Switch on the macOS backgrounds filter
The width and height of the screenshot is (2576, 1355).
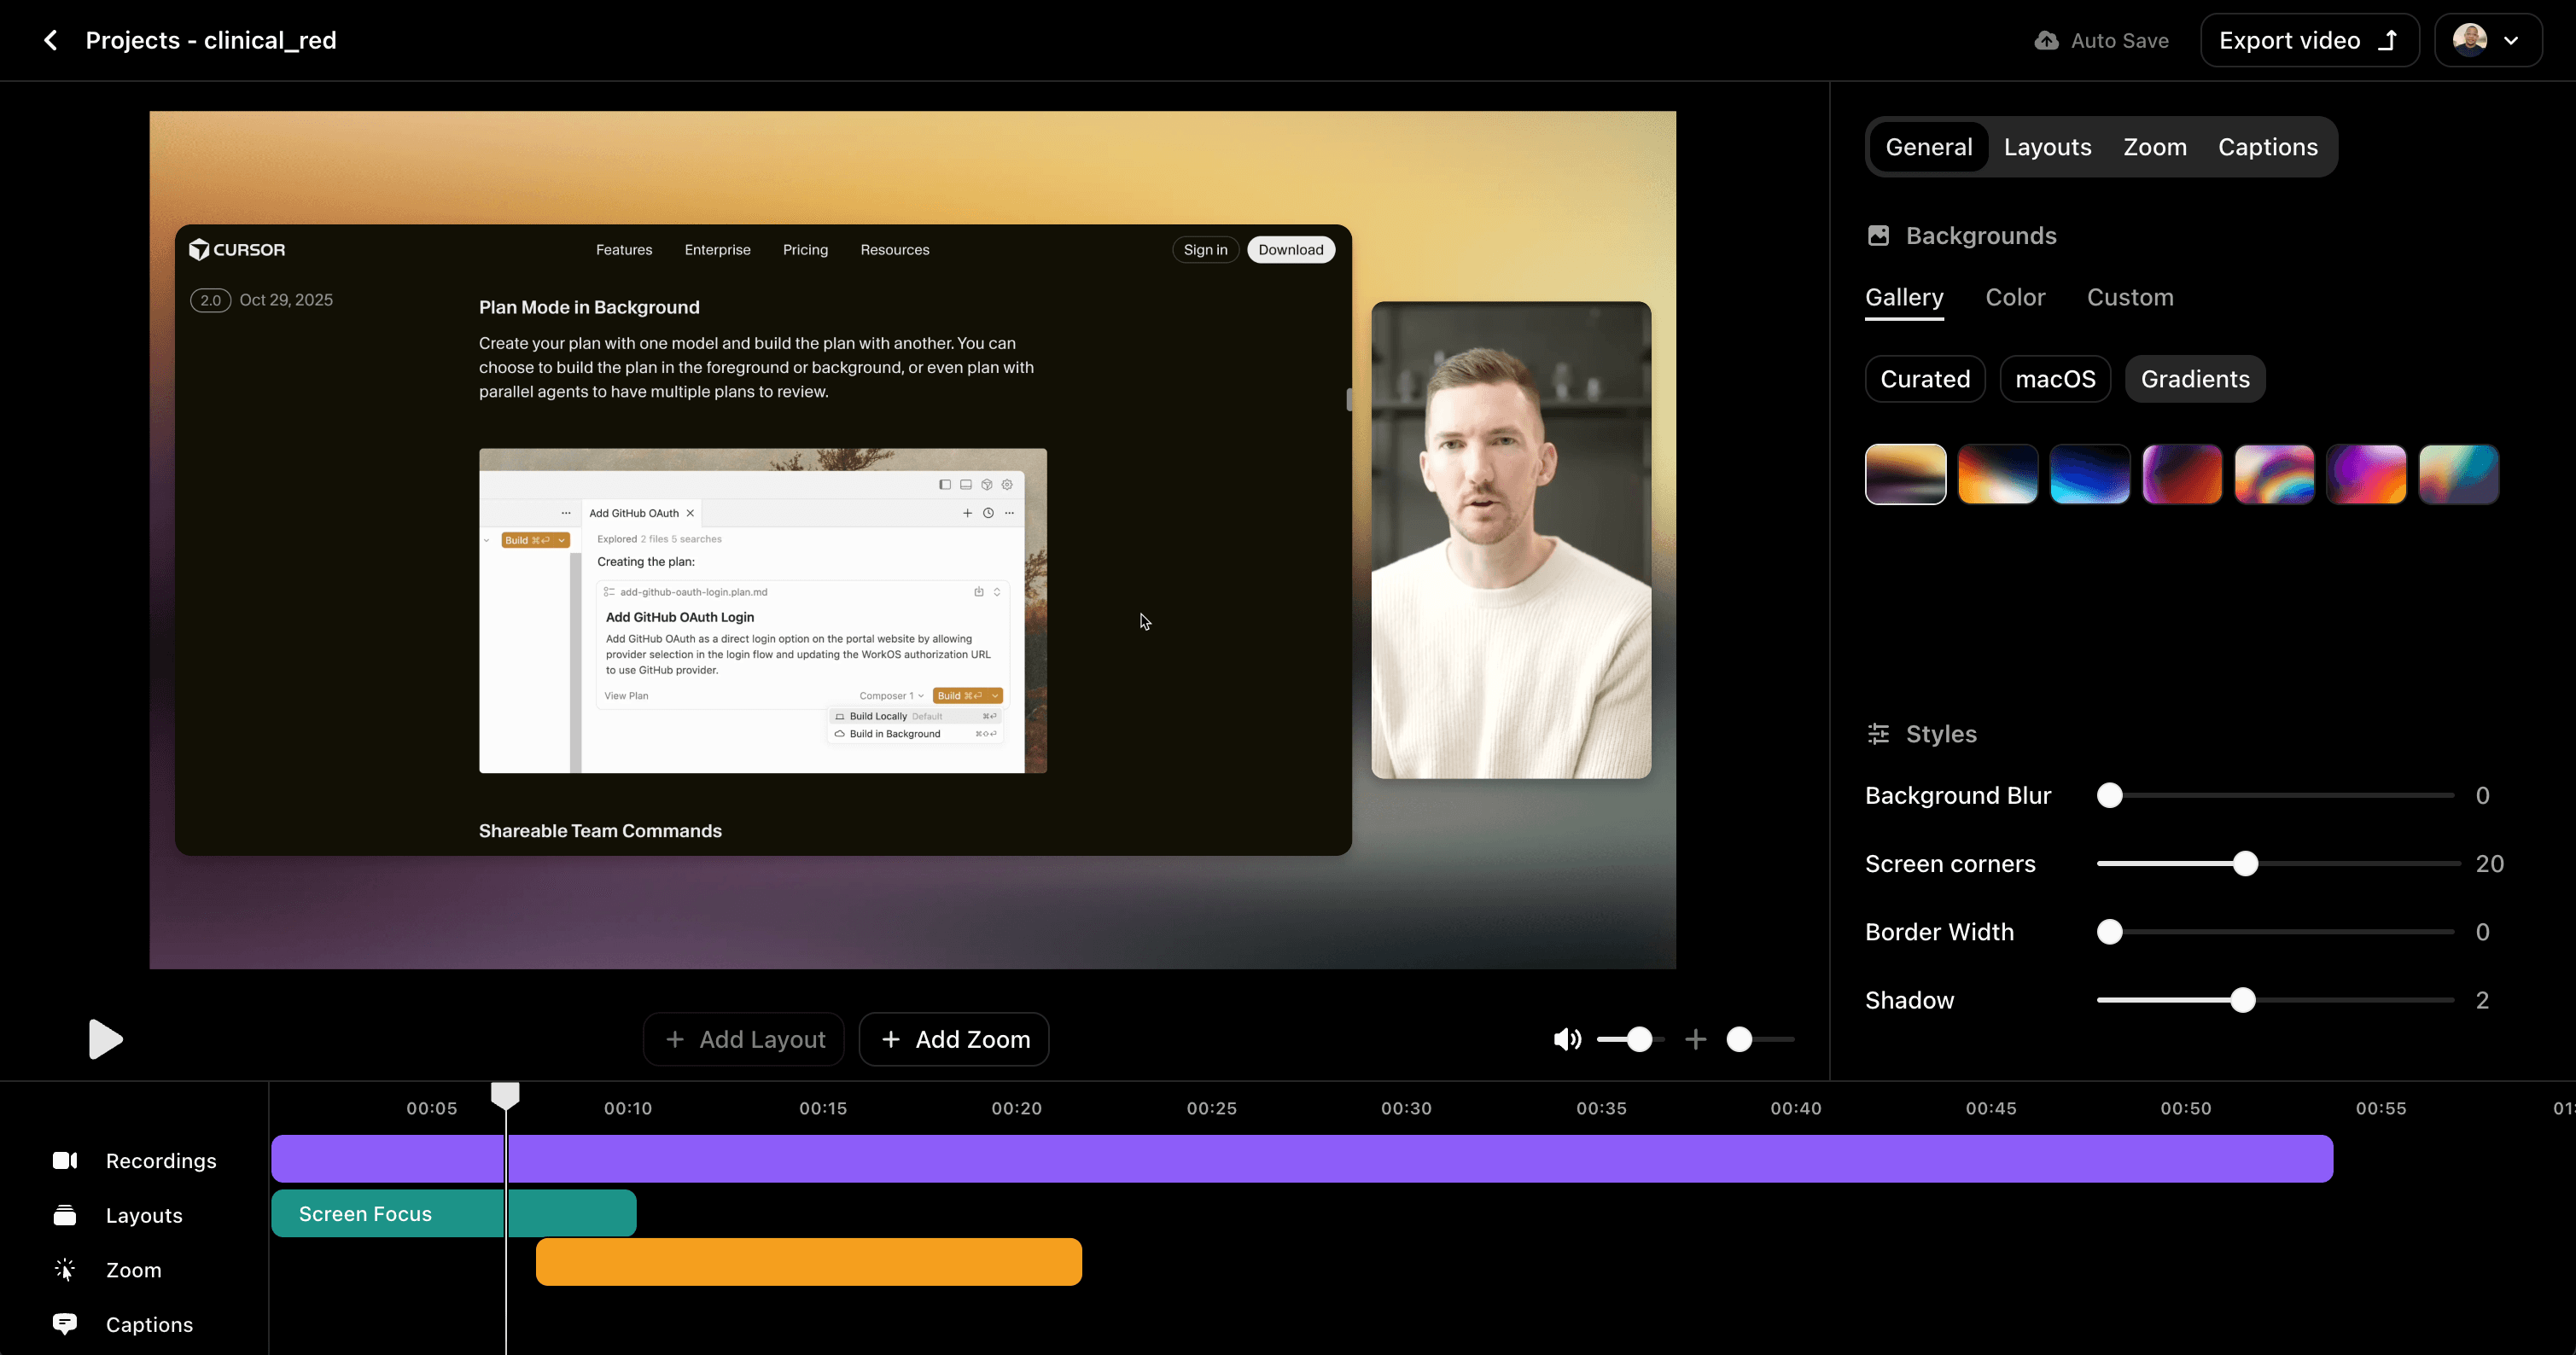tap(2055, 378)
